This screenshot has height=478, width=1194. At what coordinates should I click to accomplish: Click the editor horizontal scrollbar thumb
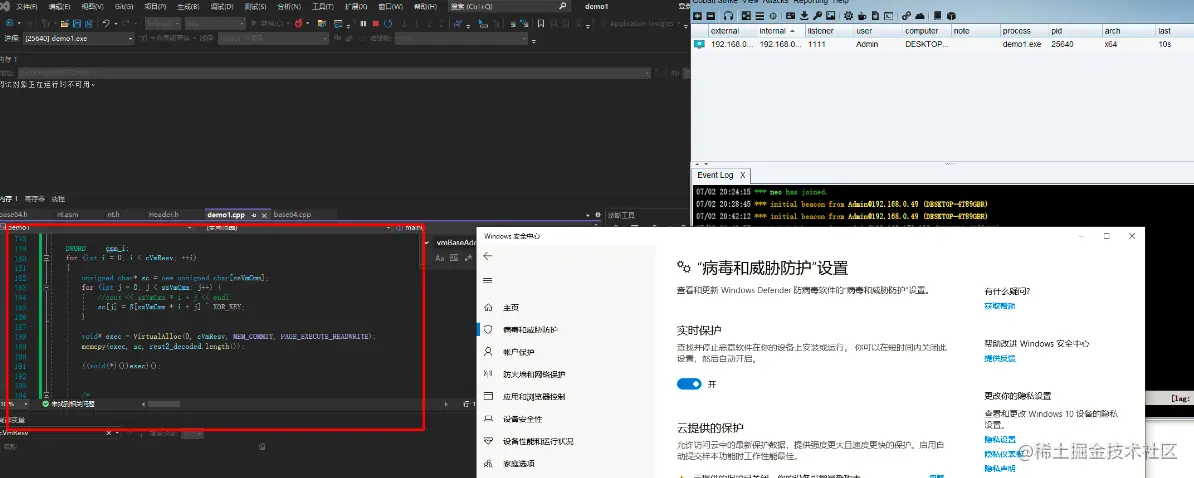pyautogui.click(x=164, y=404)
